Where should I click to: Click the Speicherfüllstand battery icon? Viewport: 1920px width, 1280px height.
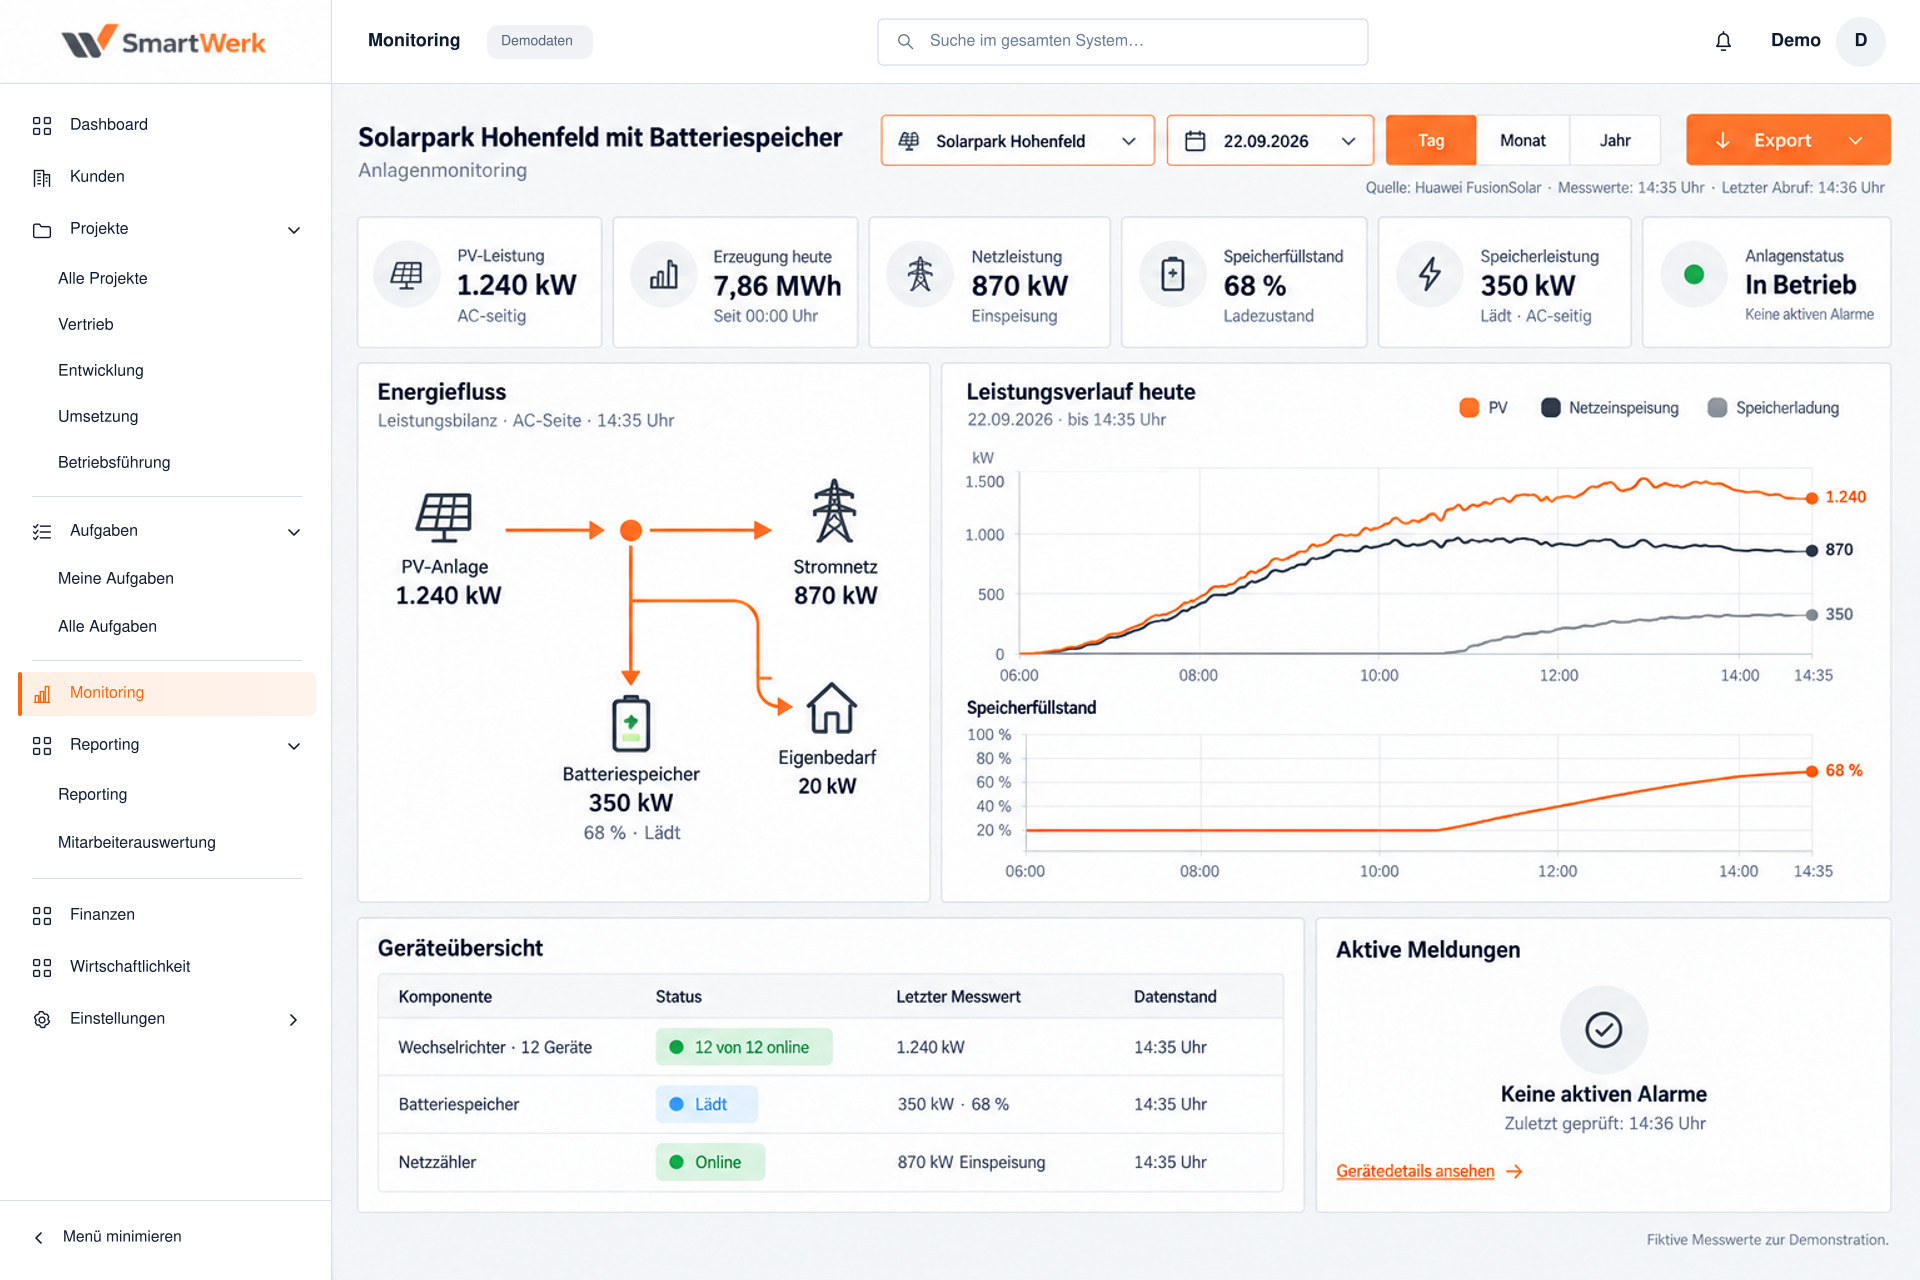click(1173, 275)
